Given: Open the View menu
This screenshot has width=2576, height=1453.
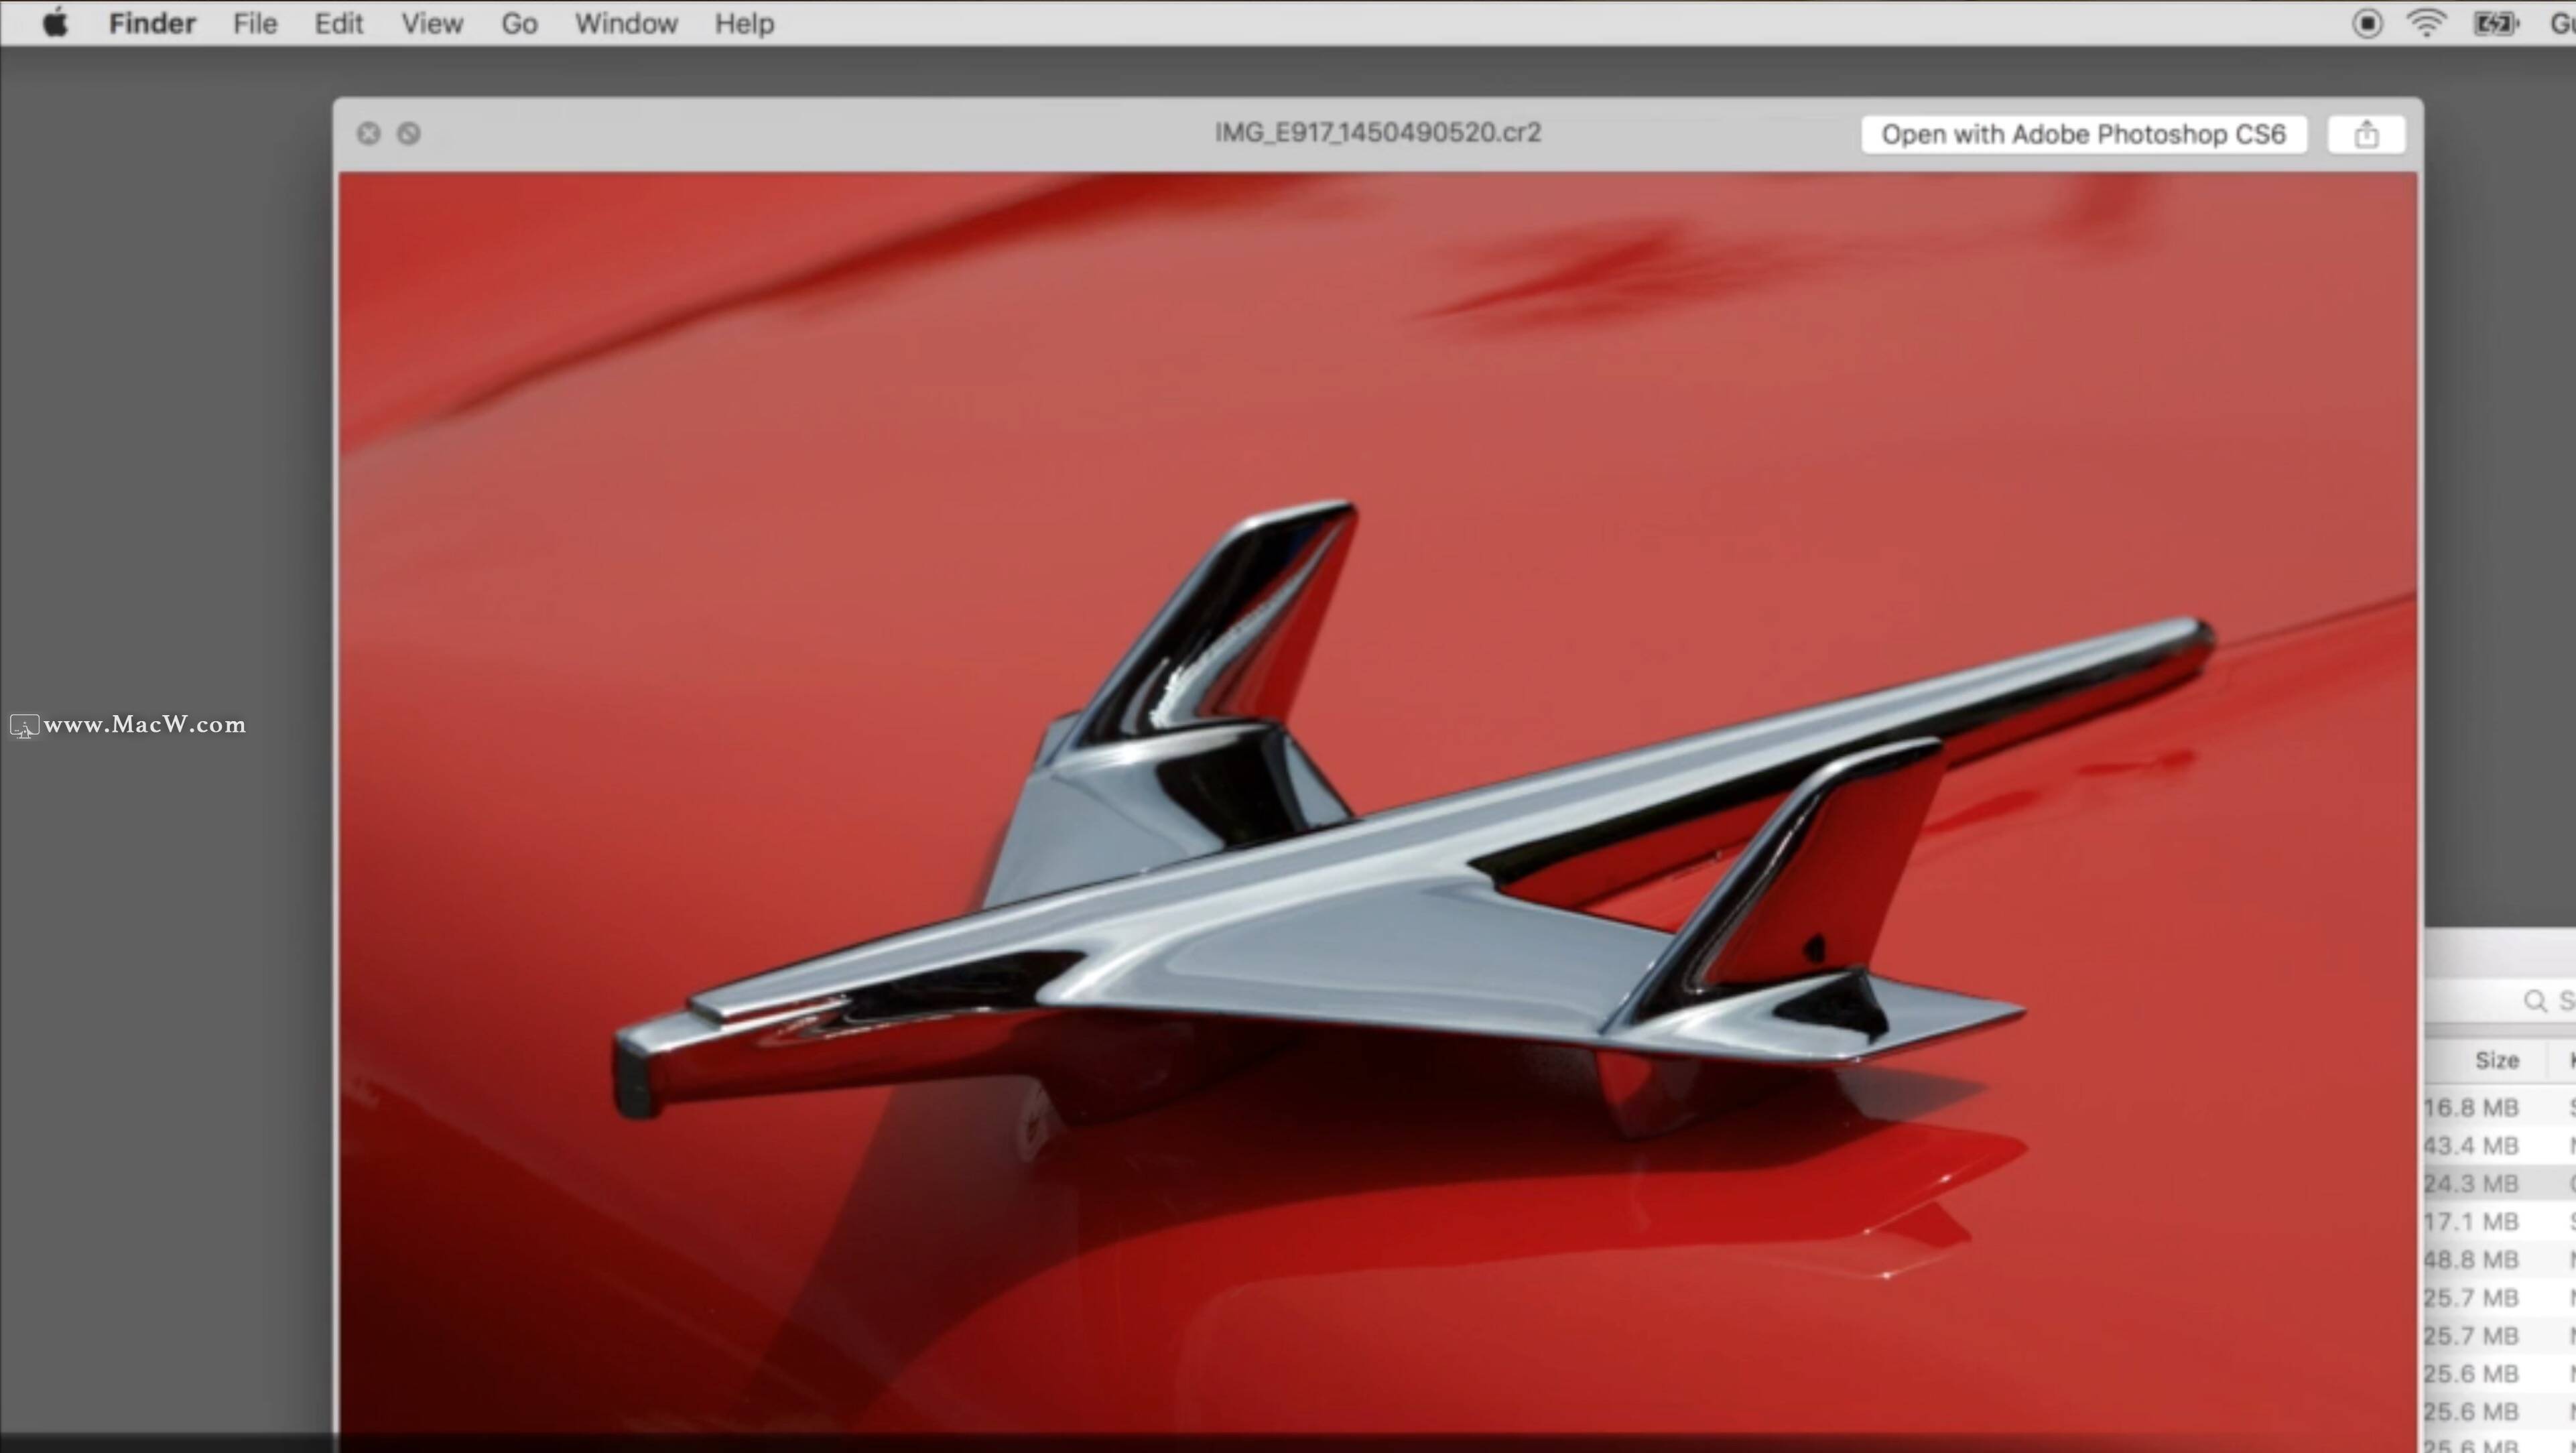Looking at the screenshot, I should (432, 23).
